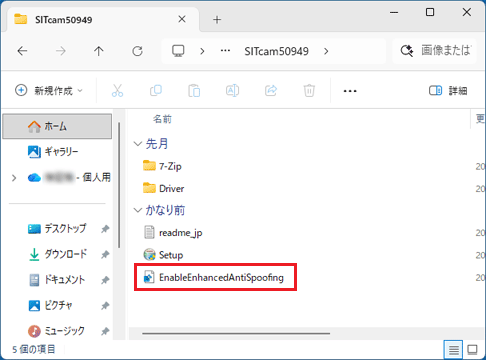The image size is (486, 360).
Task: Click pin icon beside ピクチャ
Action: pos(105,306)
